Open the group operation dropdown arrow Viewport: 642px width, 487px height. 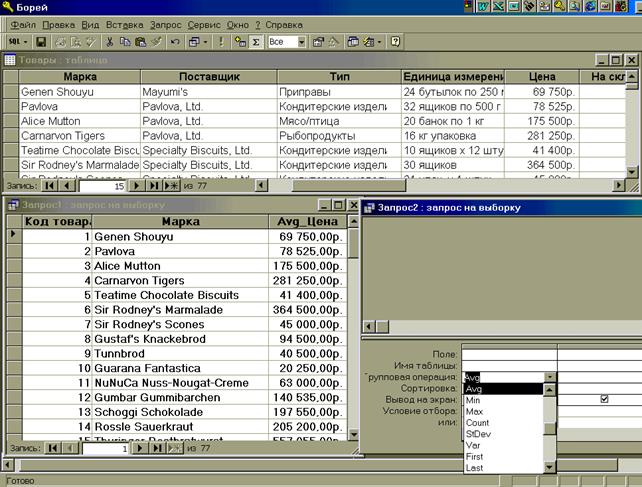pyautogui.click(x=550, y=377)
